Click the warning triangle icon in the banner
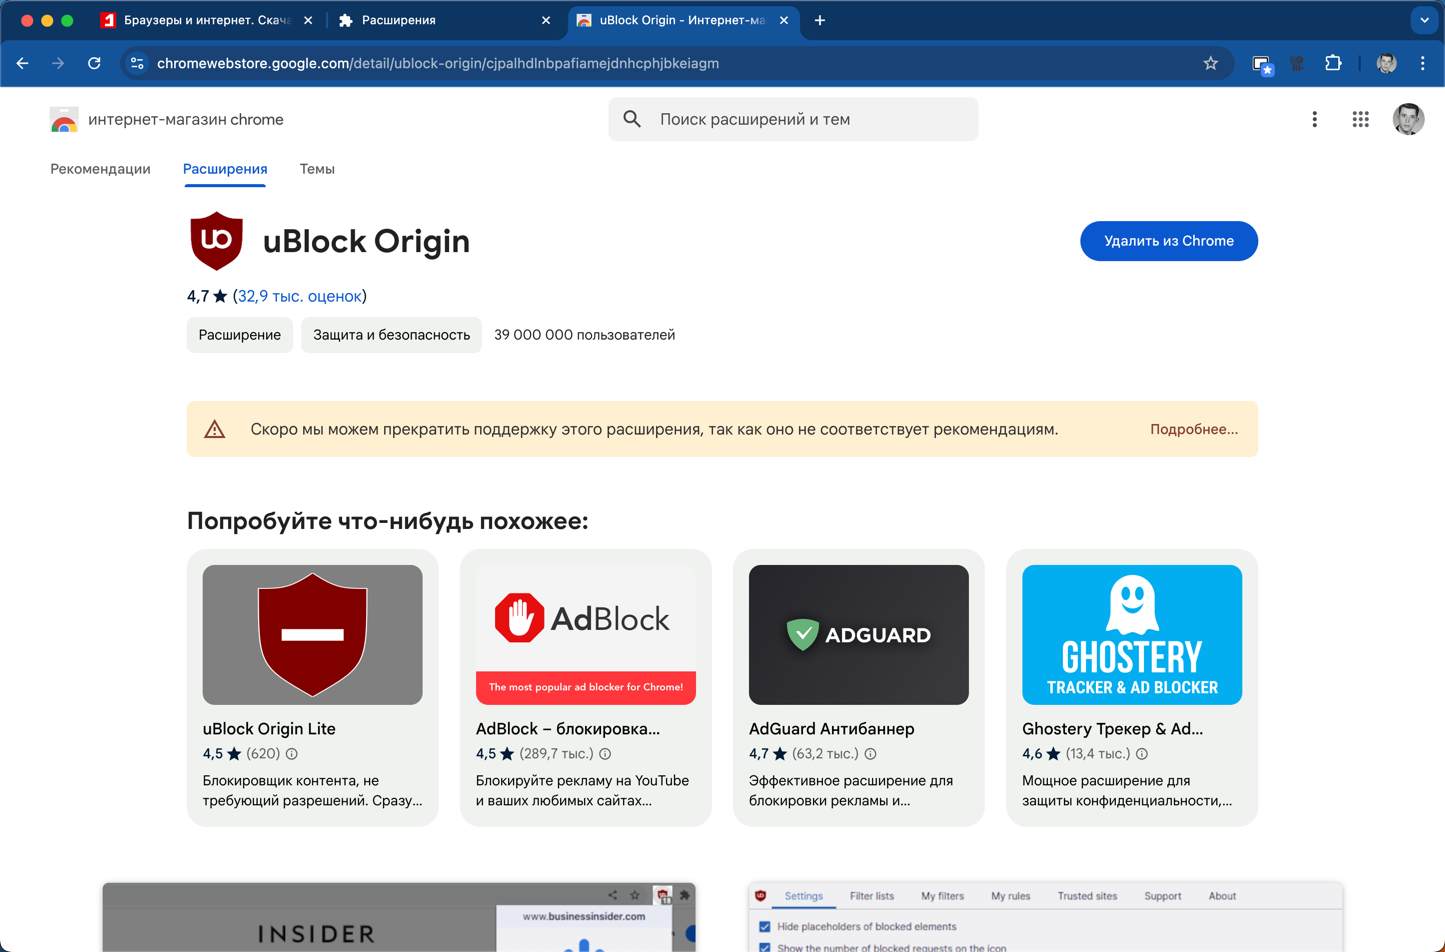 pos(215,429)
